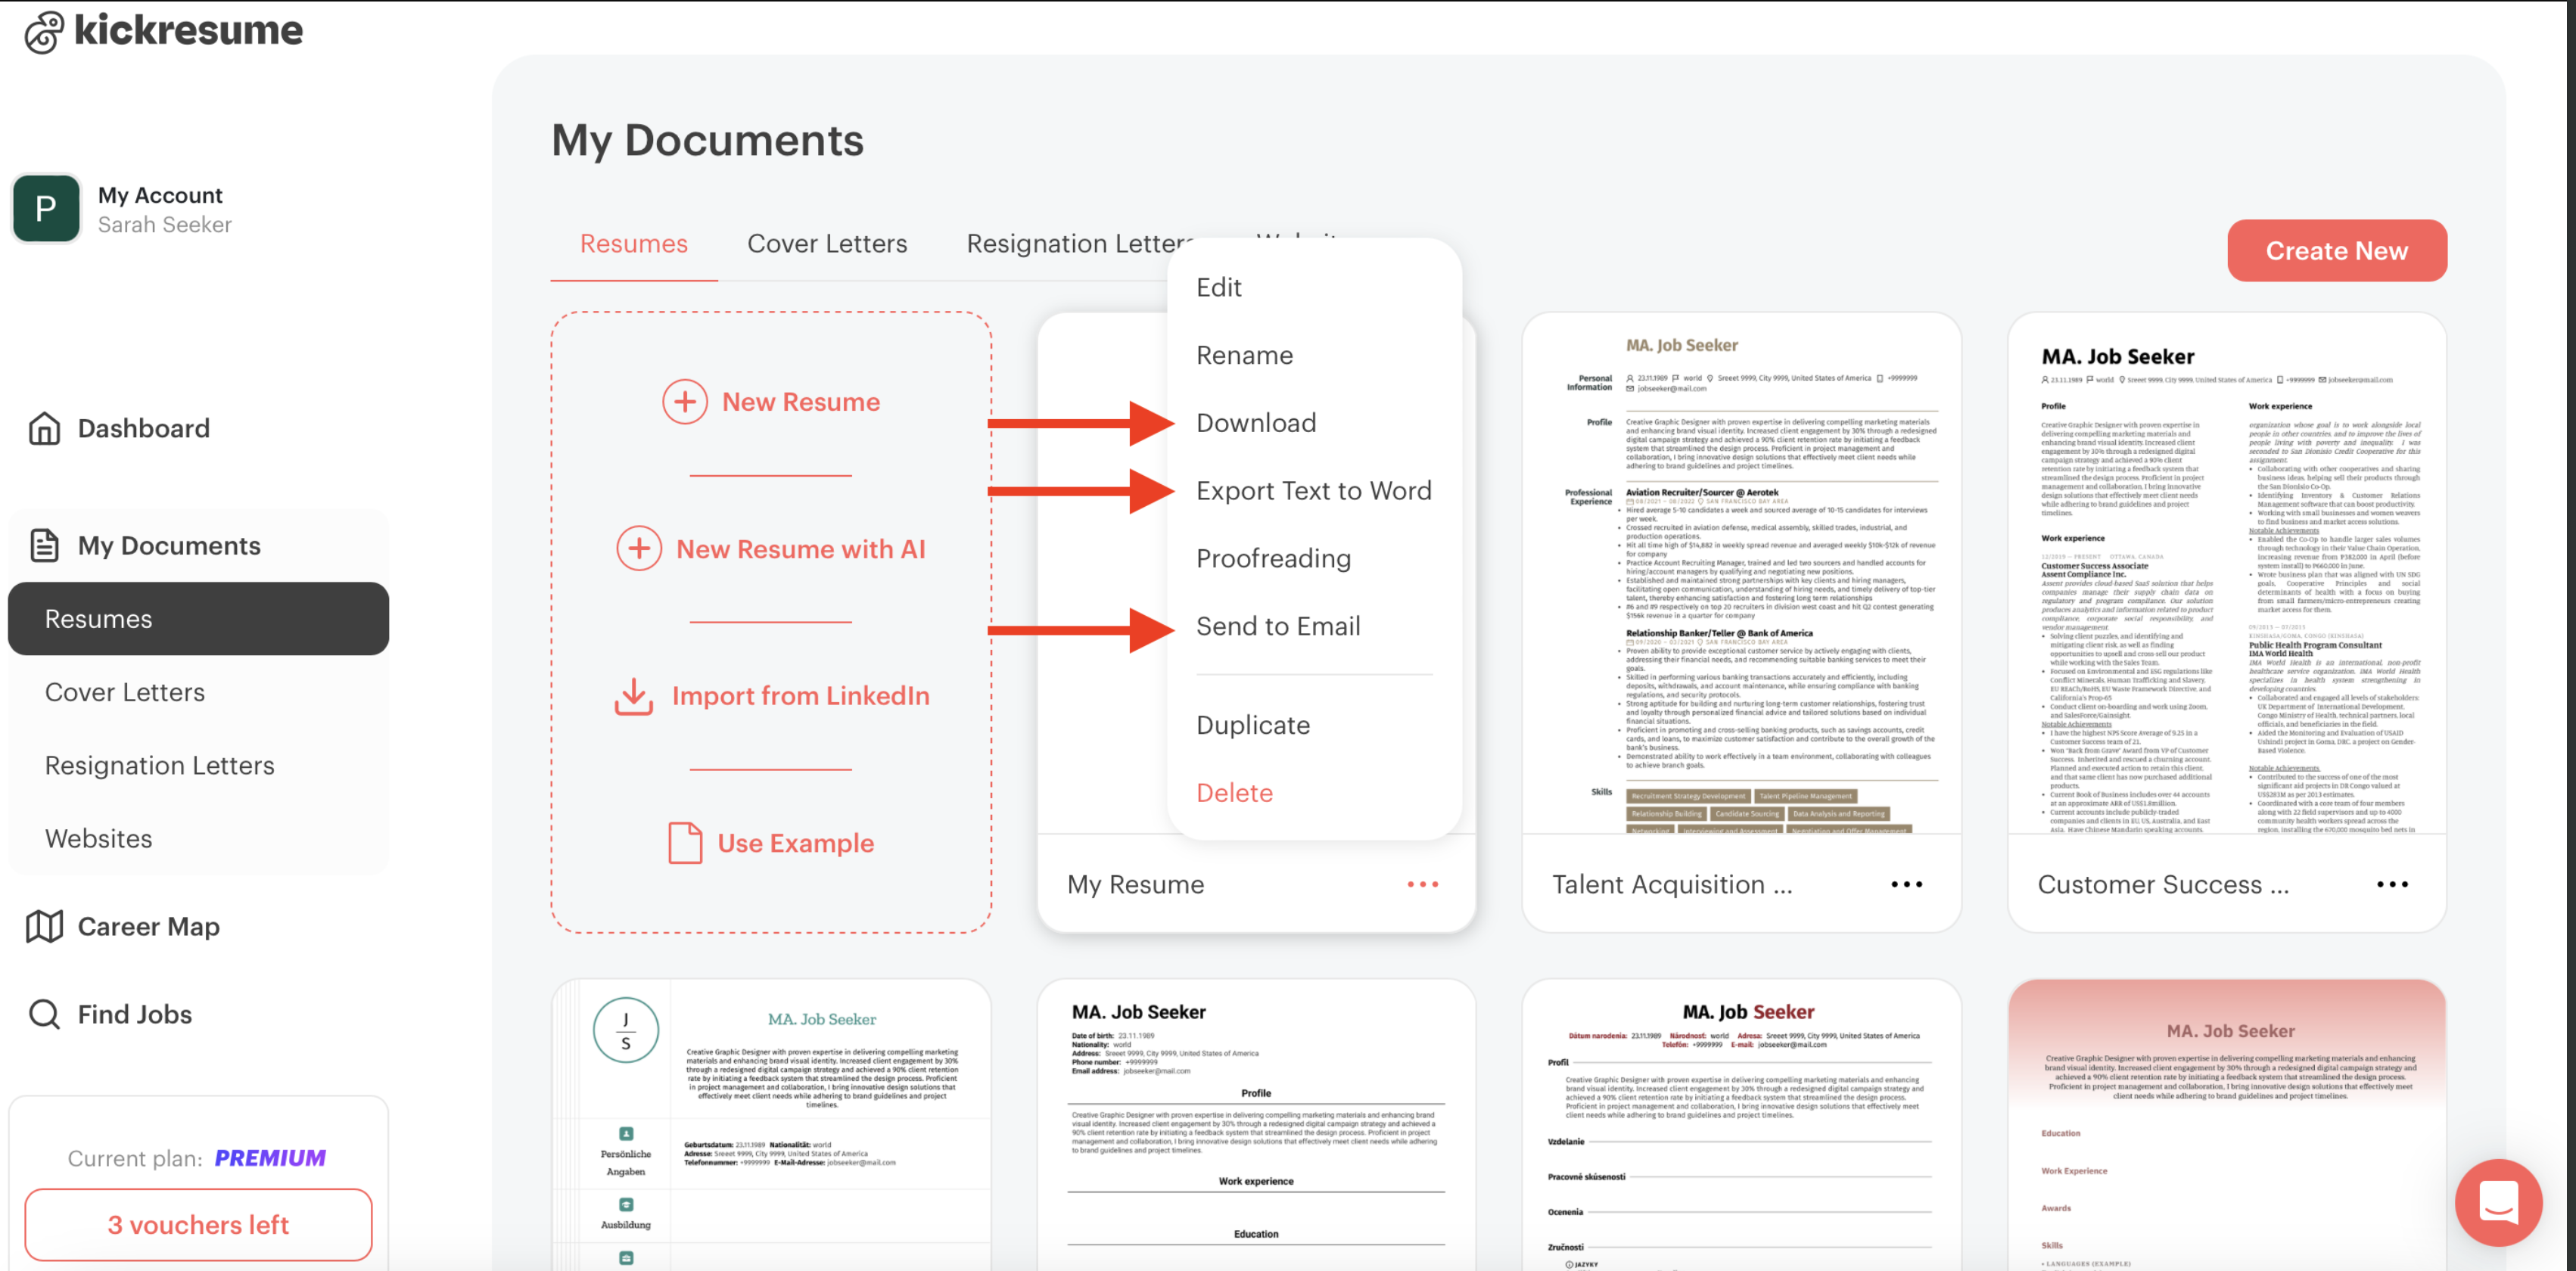Open Talent Acquisition three-dot options menu
Viewport: 2576px width, 1271px height.
pyautogui.click(x=1906, y=884)
